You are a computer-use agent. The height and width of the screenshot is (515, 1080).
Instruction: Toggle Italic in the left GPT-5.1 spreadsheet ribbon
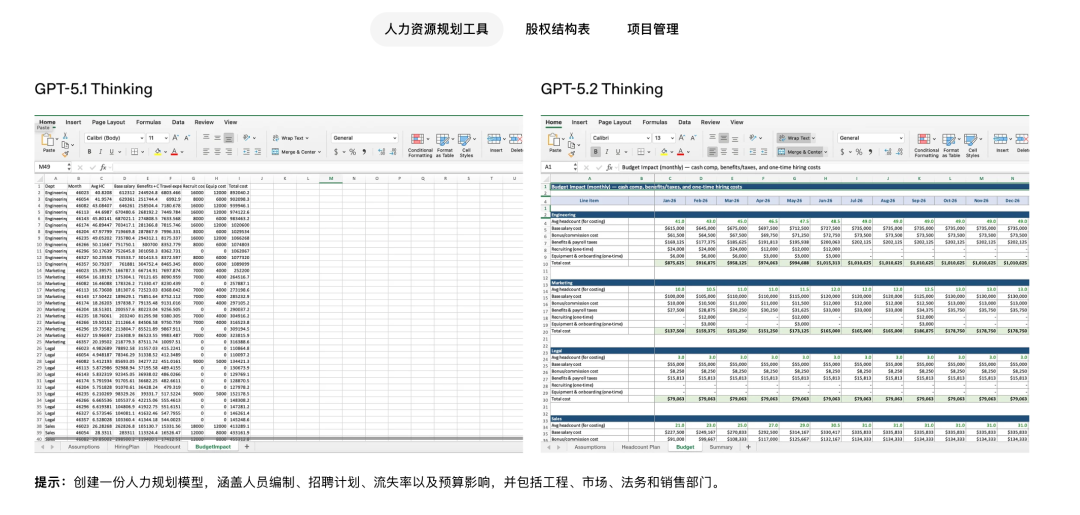pyautogui.click(x=100, y=152)
